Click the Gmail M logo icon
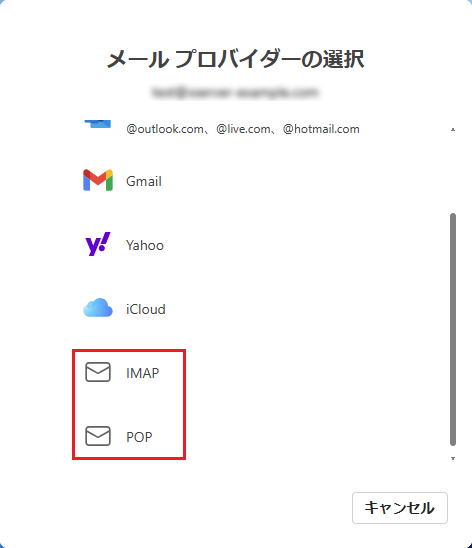The height and width of the screenshot is (548, 472). tap(98, 180)
